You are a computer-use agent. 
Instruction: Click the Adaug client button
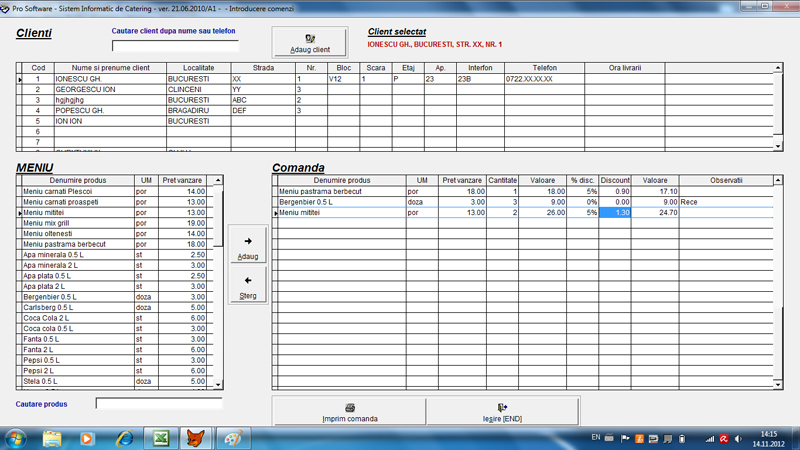(x=310, y=42)
